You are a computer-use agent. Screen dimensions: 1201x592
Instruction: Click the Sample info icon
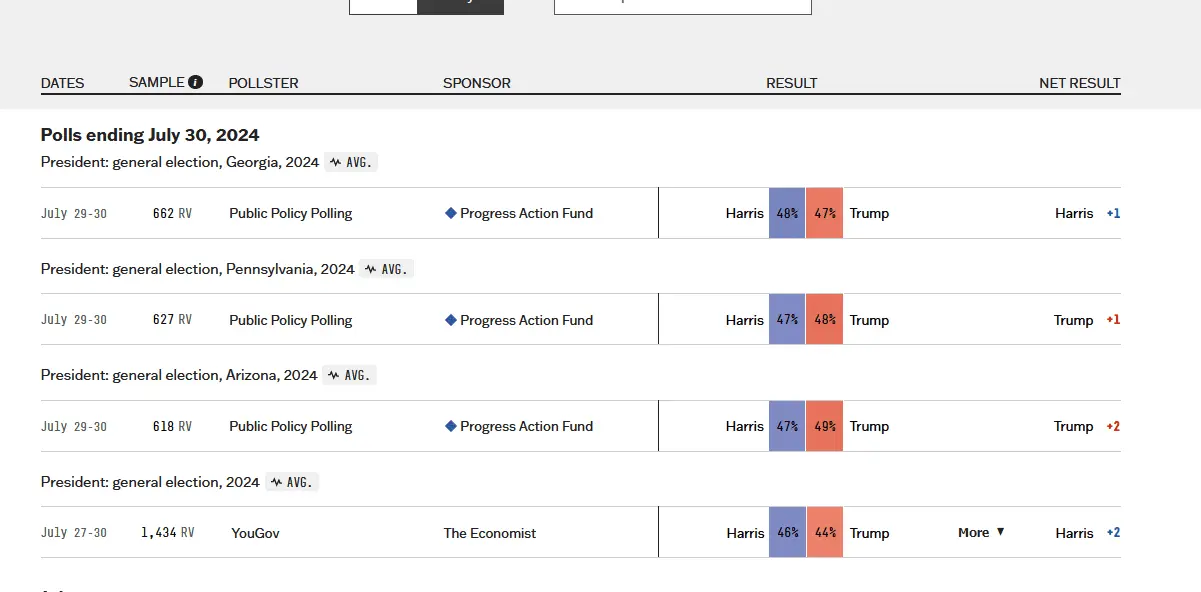click(x=196, y=82)
